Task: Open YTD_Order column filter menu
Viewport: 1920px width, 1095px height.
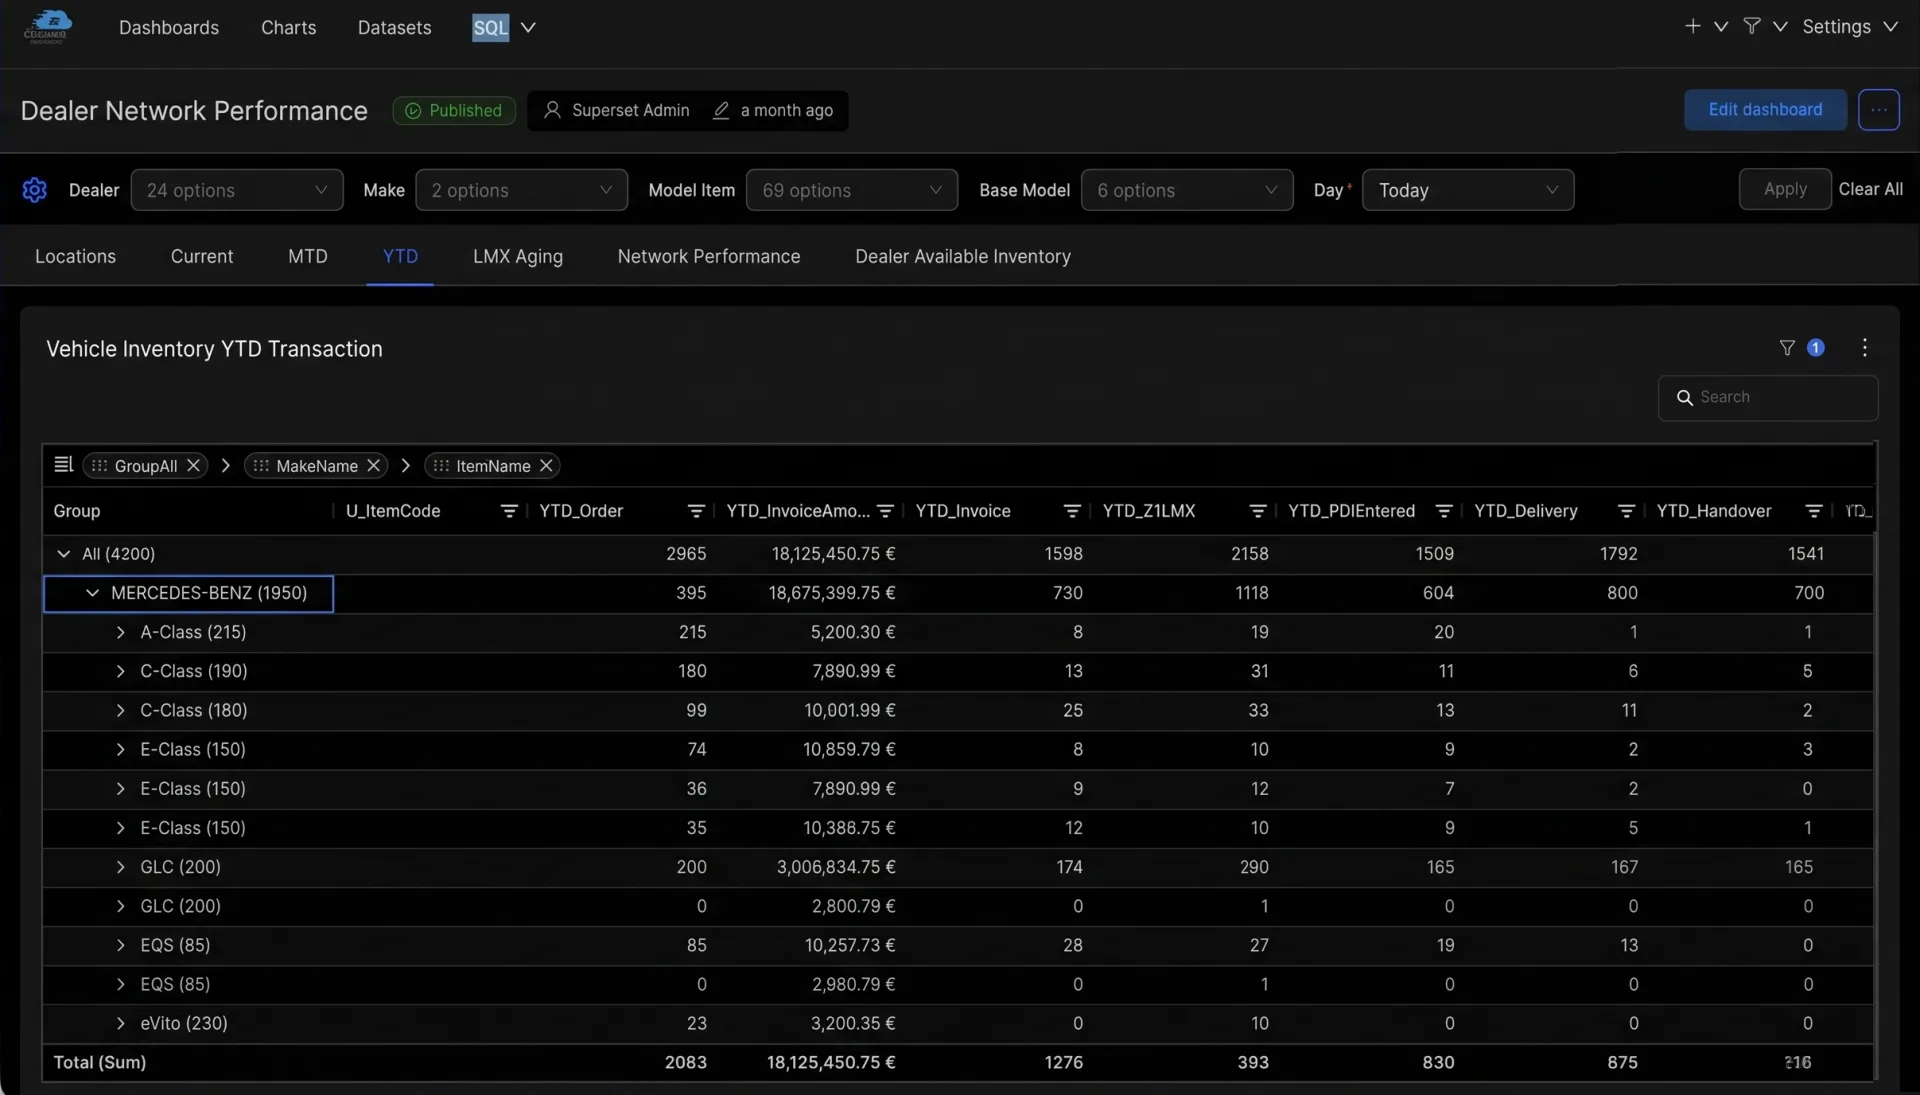Action: pyautogui.click(x=696, y=511)
